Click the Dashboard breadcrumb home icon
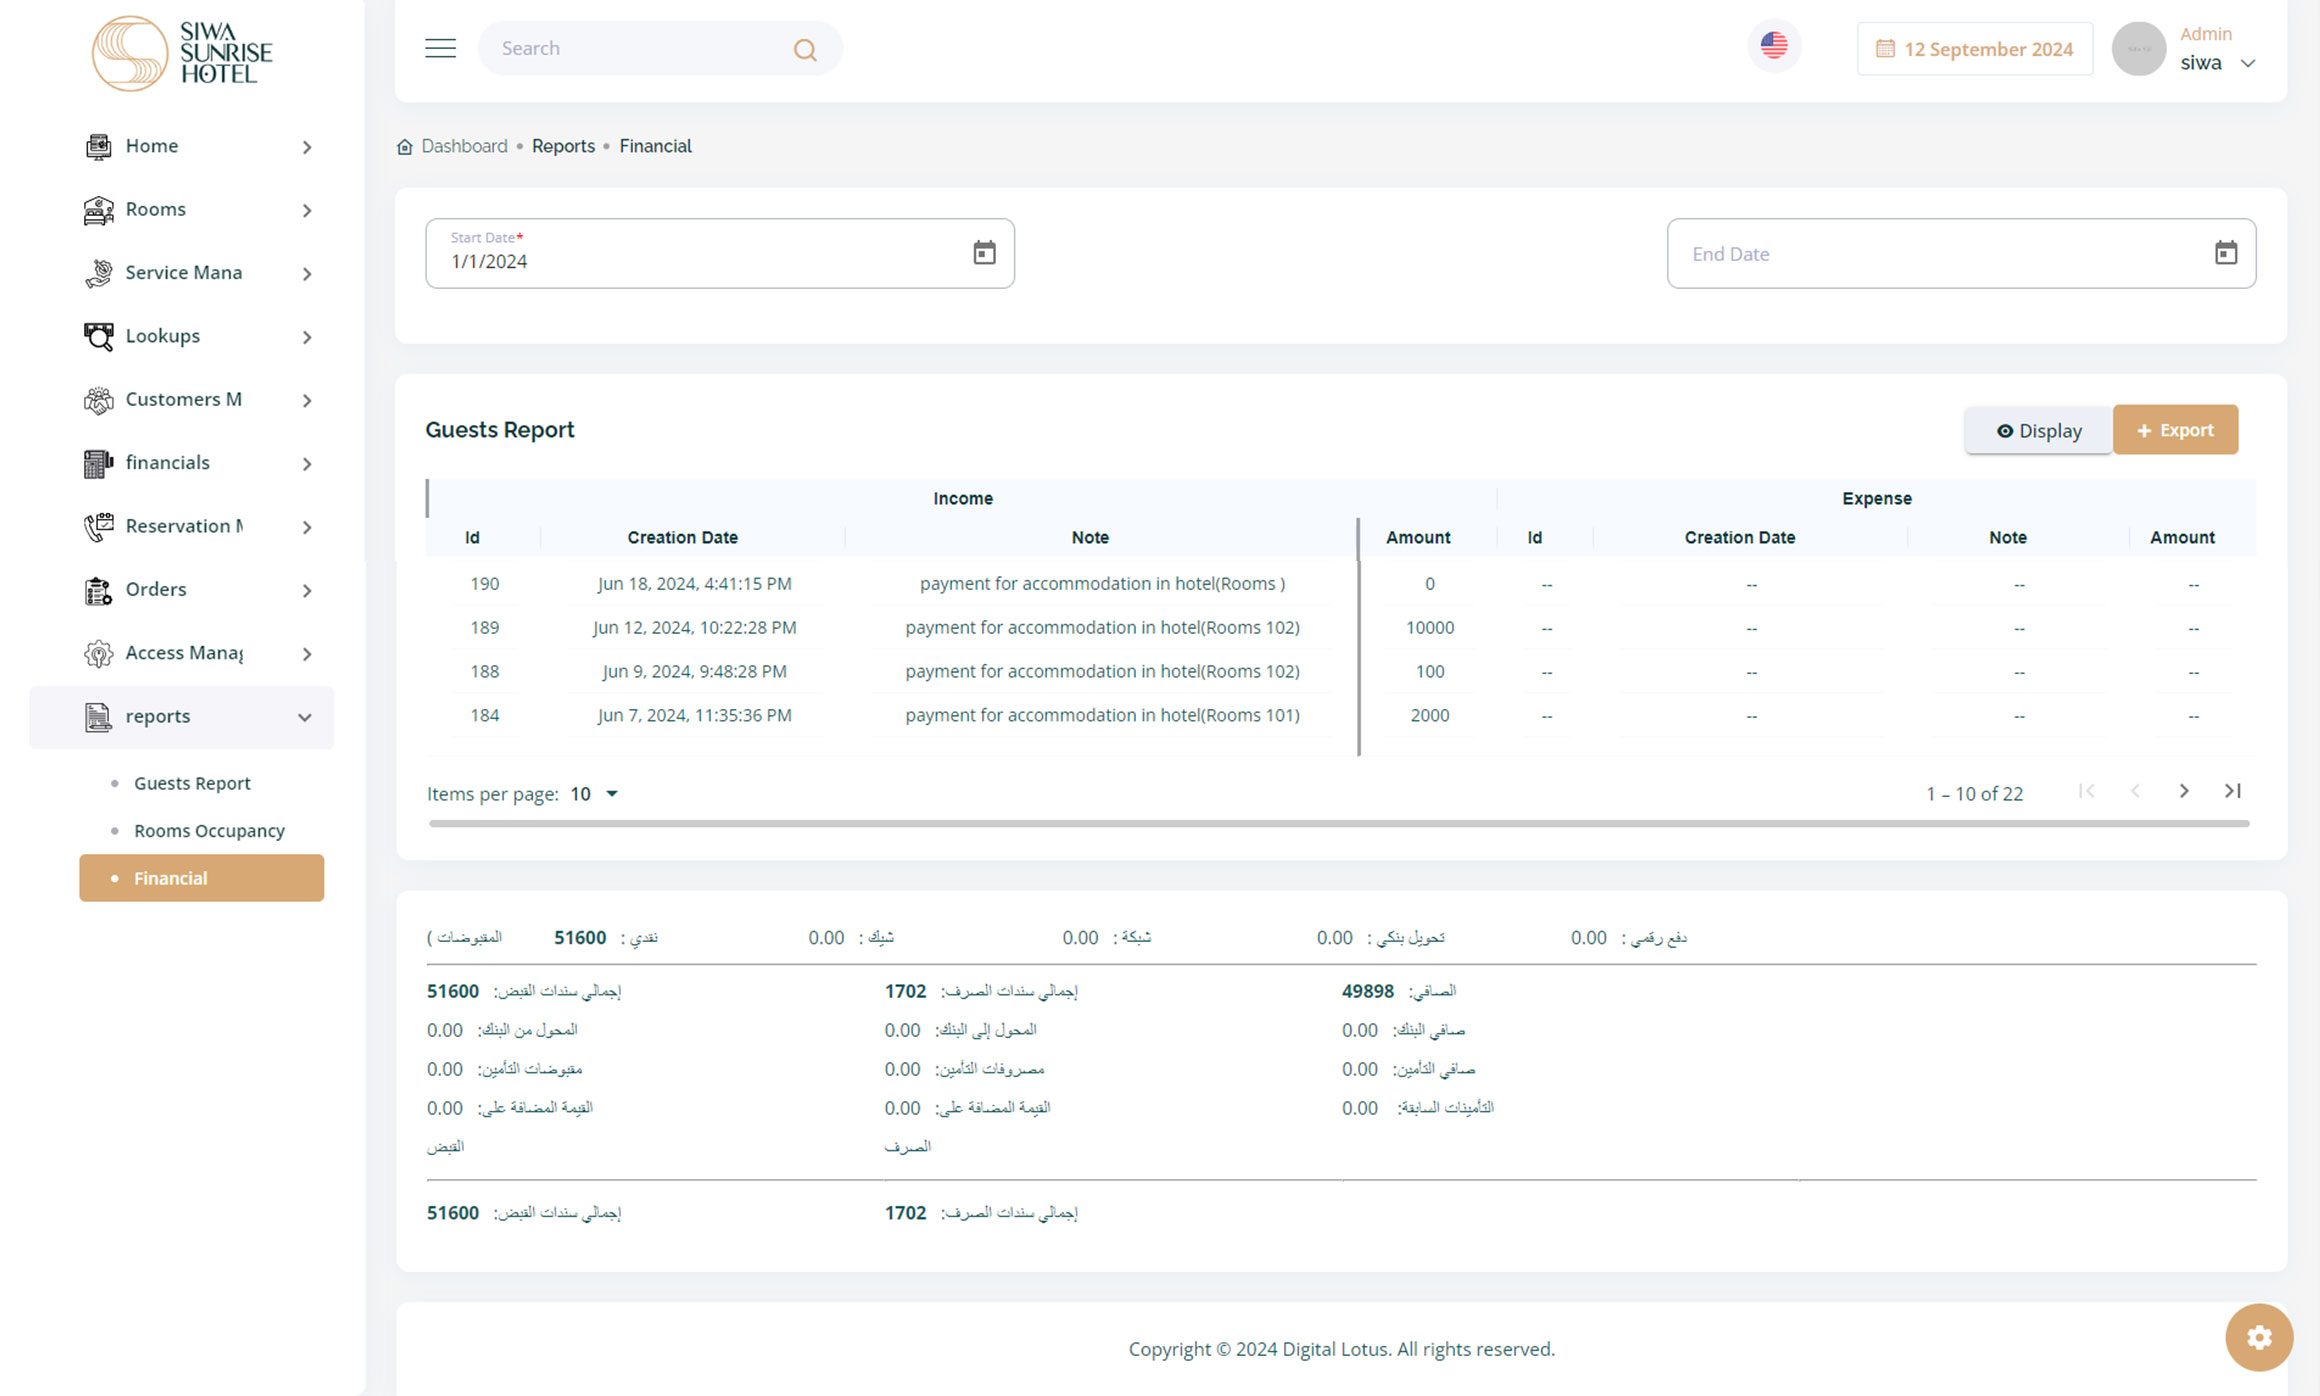 tap(405, 147)
